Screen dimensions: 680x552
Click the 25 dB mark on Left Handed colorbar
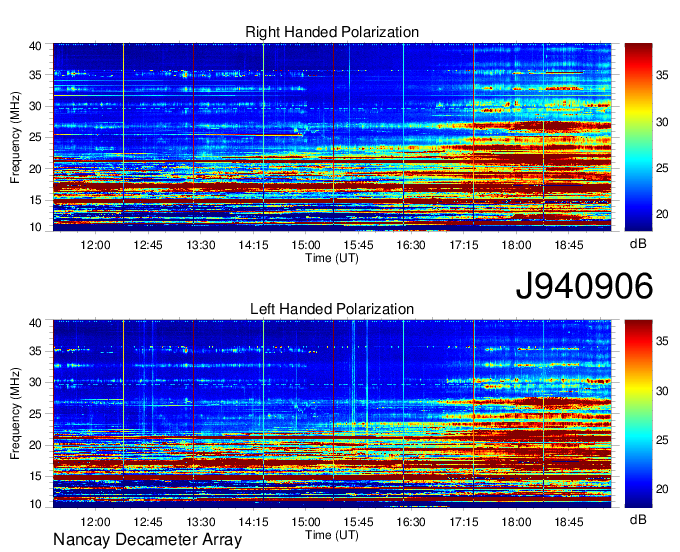click(x=662, y=440)
